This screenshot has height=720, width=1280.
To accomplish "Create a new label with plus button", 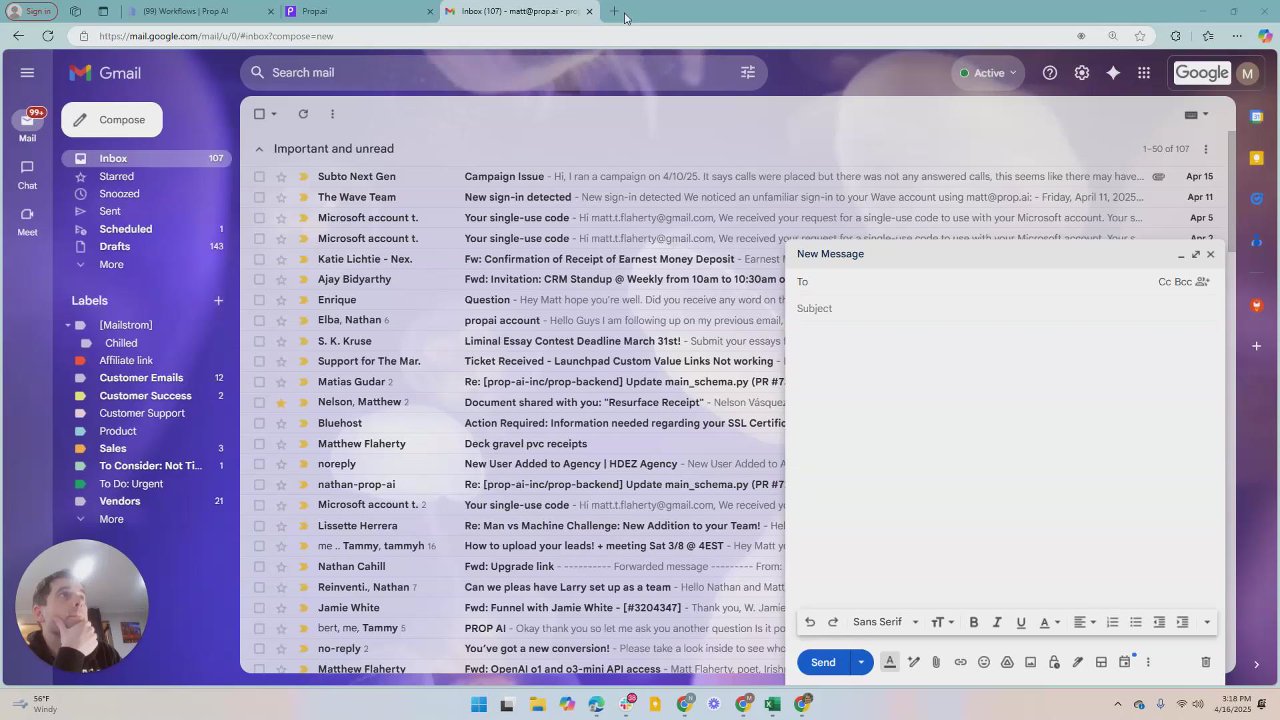I will tap(218, 300).
